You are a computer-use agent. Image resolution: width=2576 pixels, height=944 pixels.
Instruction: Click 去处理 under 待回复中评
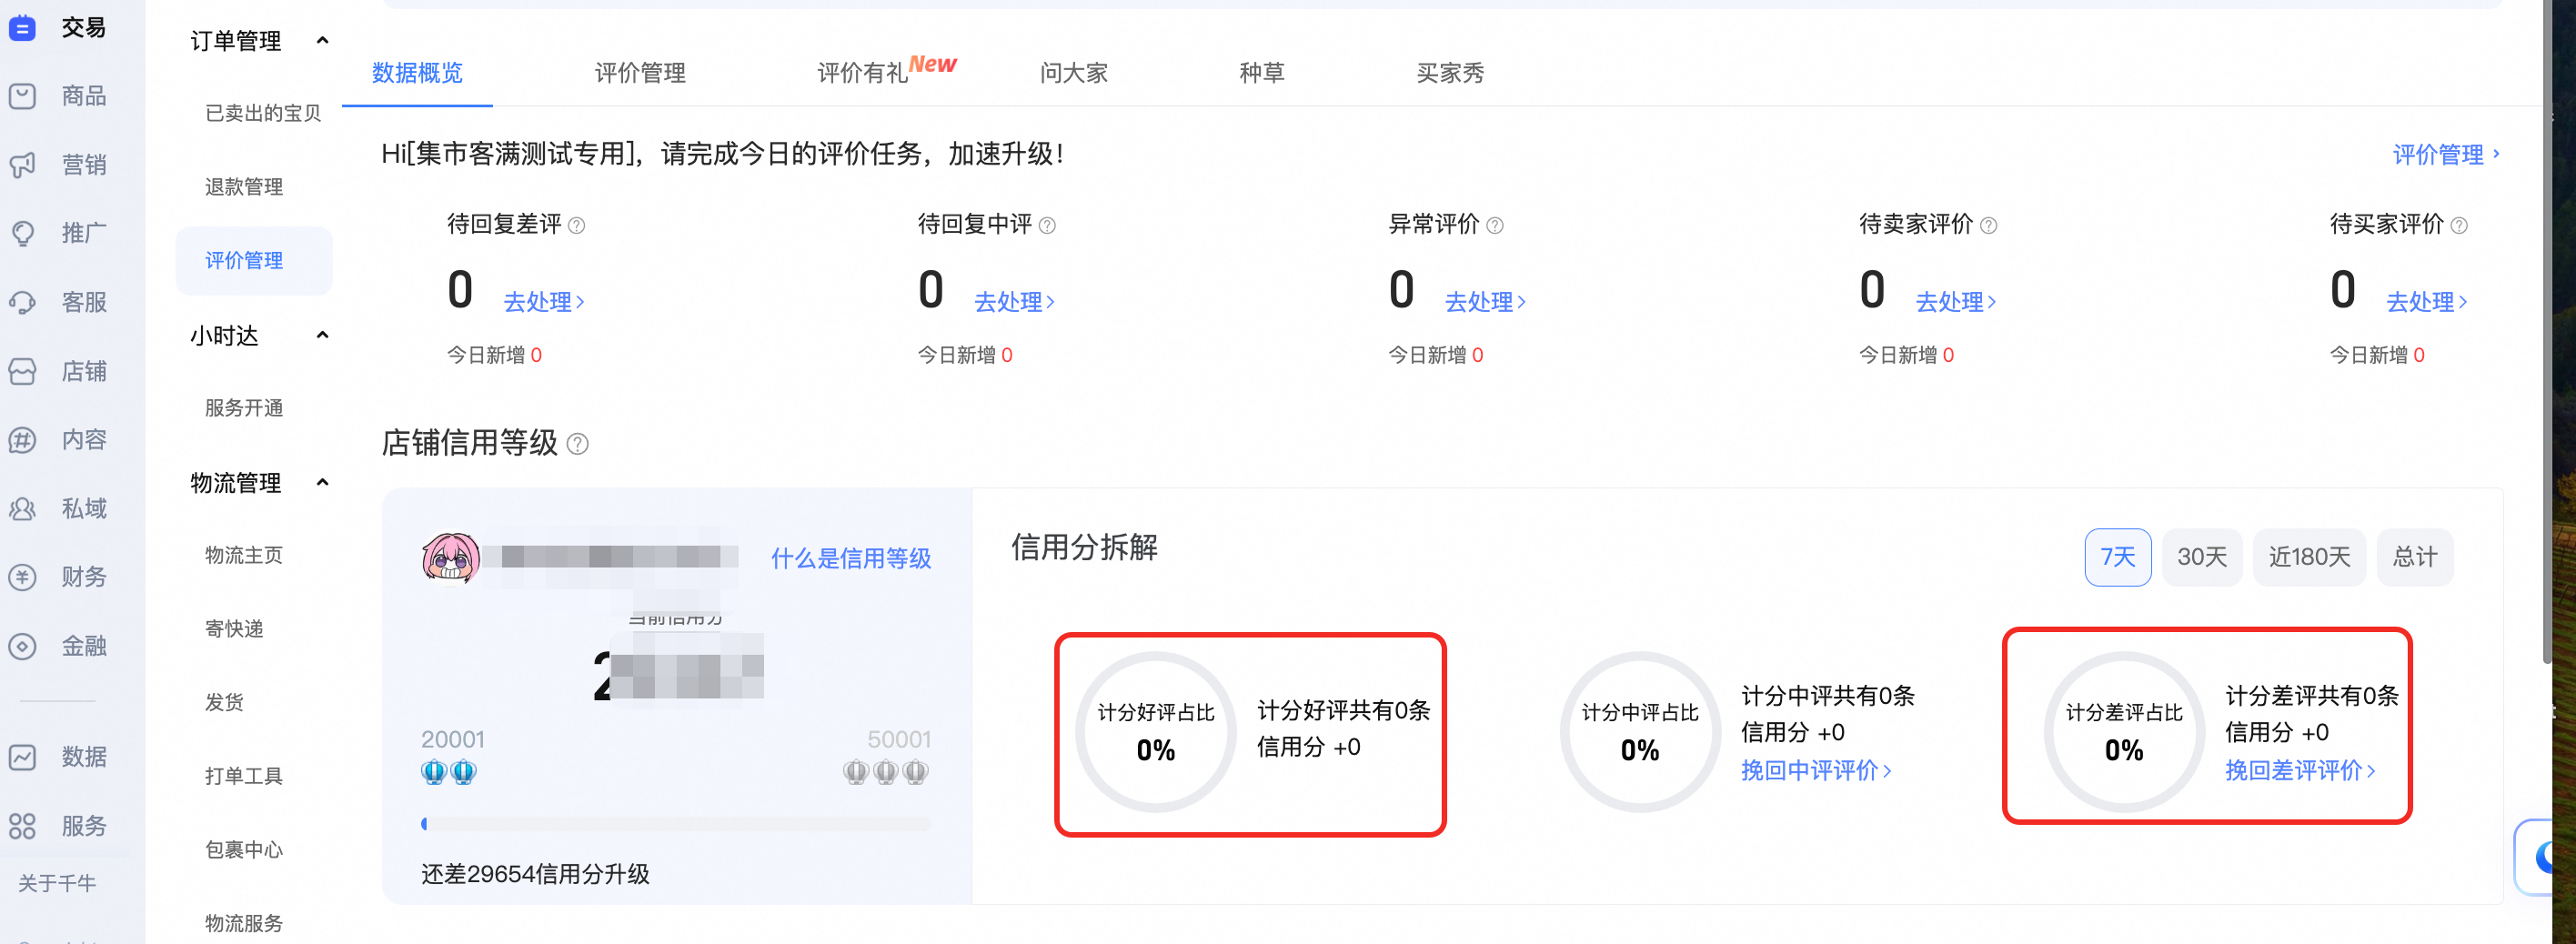(x=1014, y=302)
